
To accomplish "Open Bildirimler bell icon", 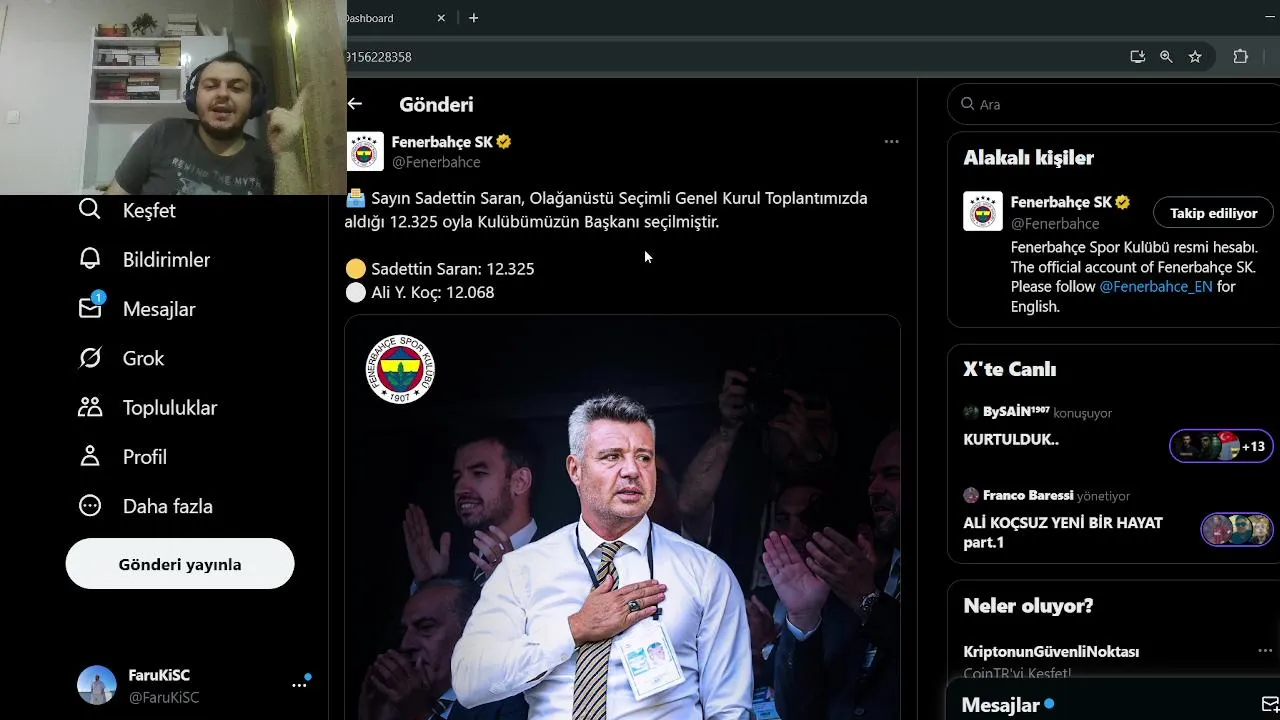I will pyautogui.click(x=90, y=259).
